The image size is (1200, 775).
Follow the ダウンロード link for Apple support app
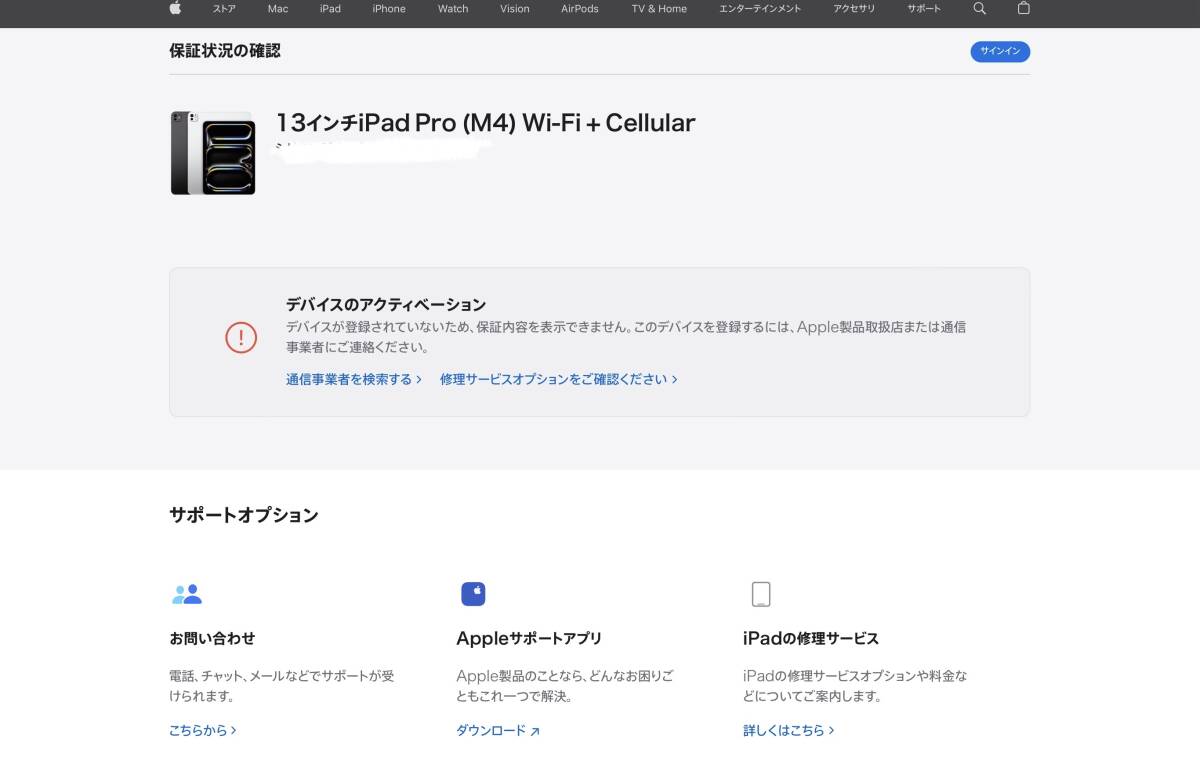(498, 731)
